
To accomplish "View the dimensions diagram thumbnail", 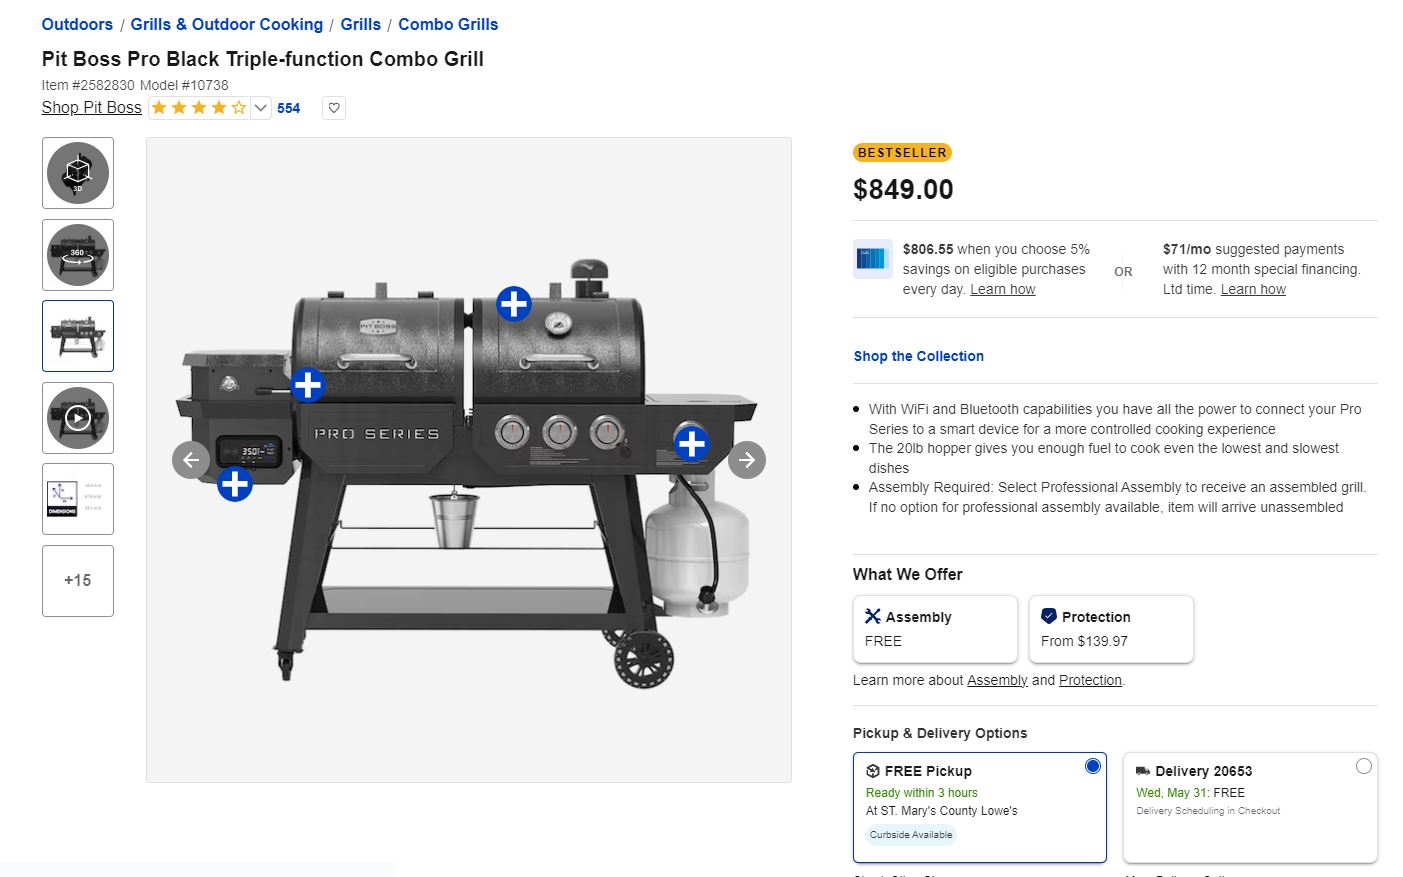I will click(78, 499).
